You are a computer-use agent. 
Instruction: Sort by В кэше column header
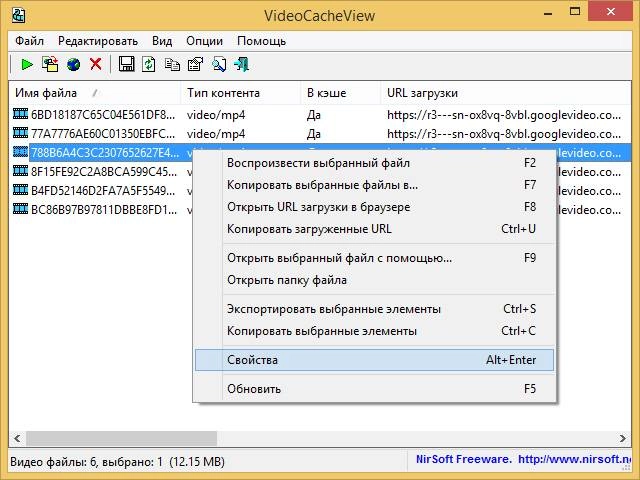point(341,93)
